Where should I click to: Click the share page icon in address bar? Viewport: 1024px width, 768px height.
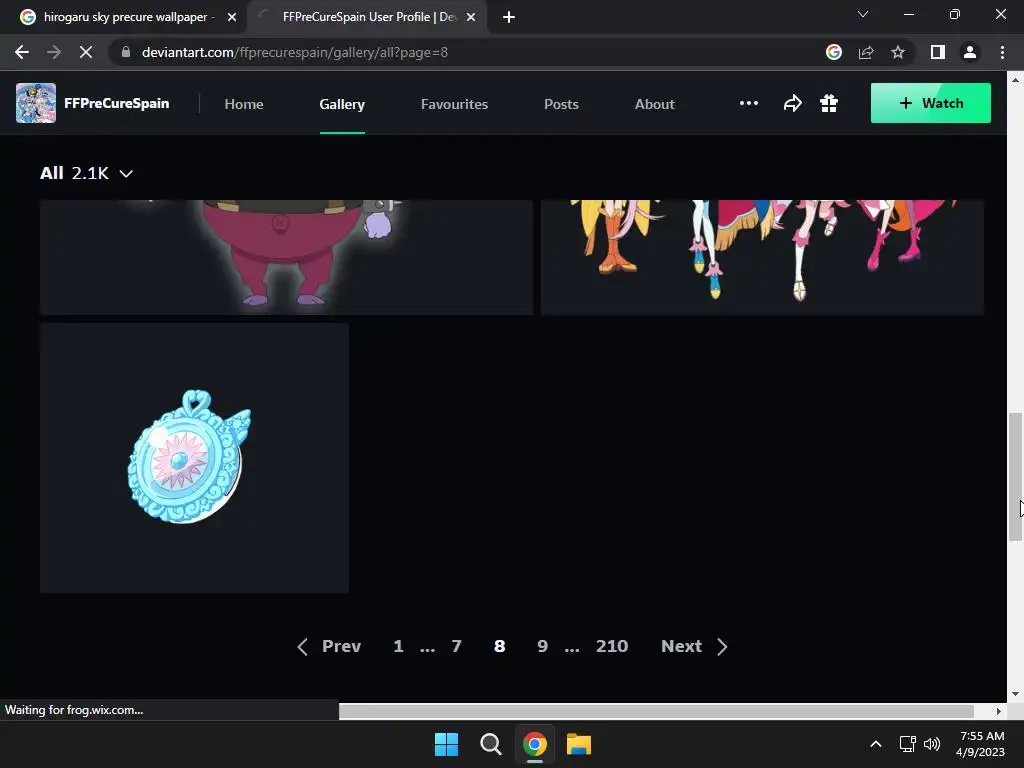coord(866,52)
